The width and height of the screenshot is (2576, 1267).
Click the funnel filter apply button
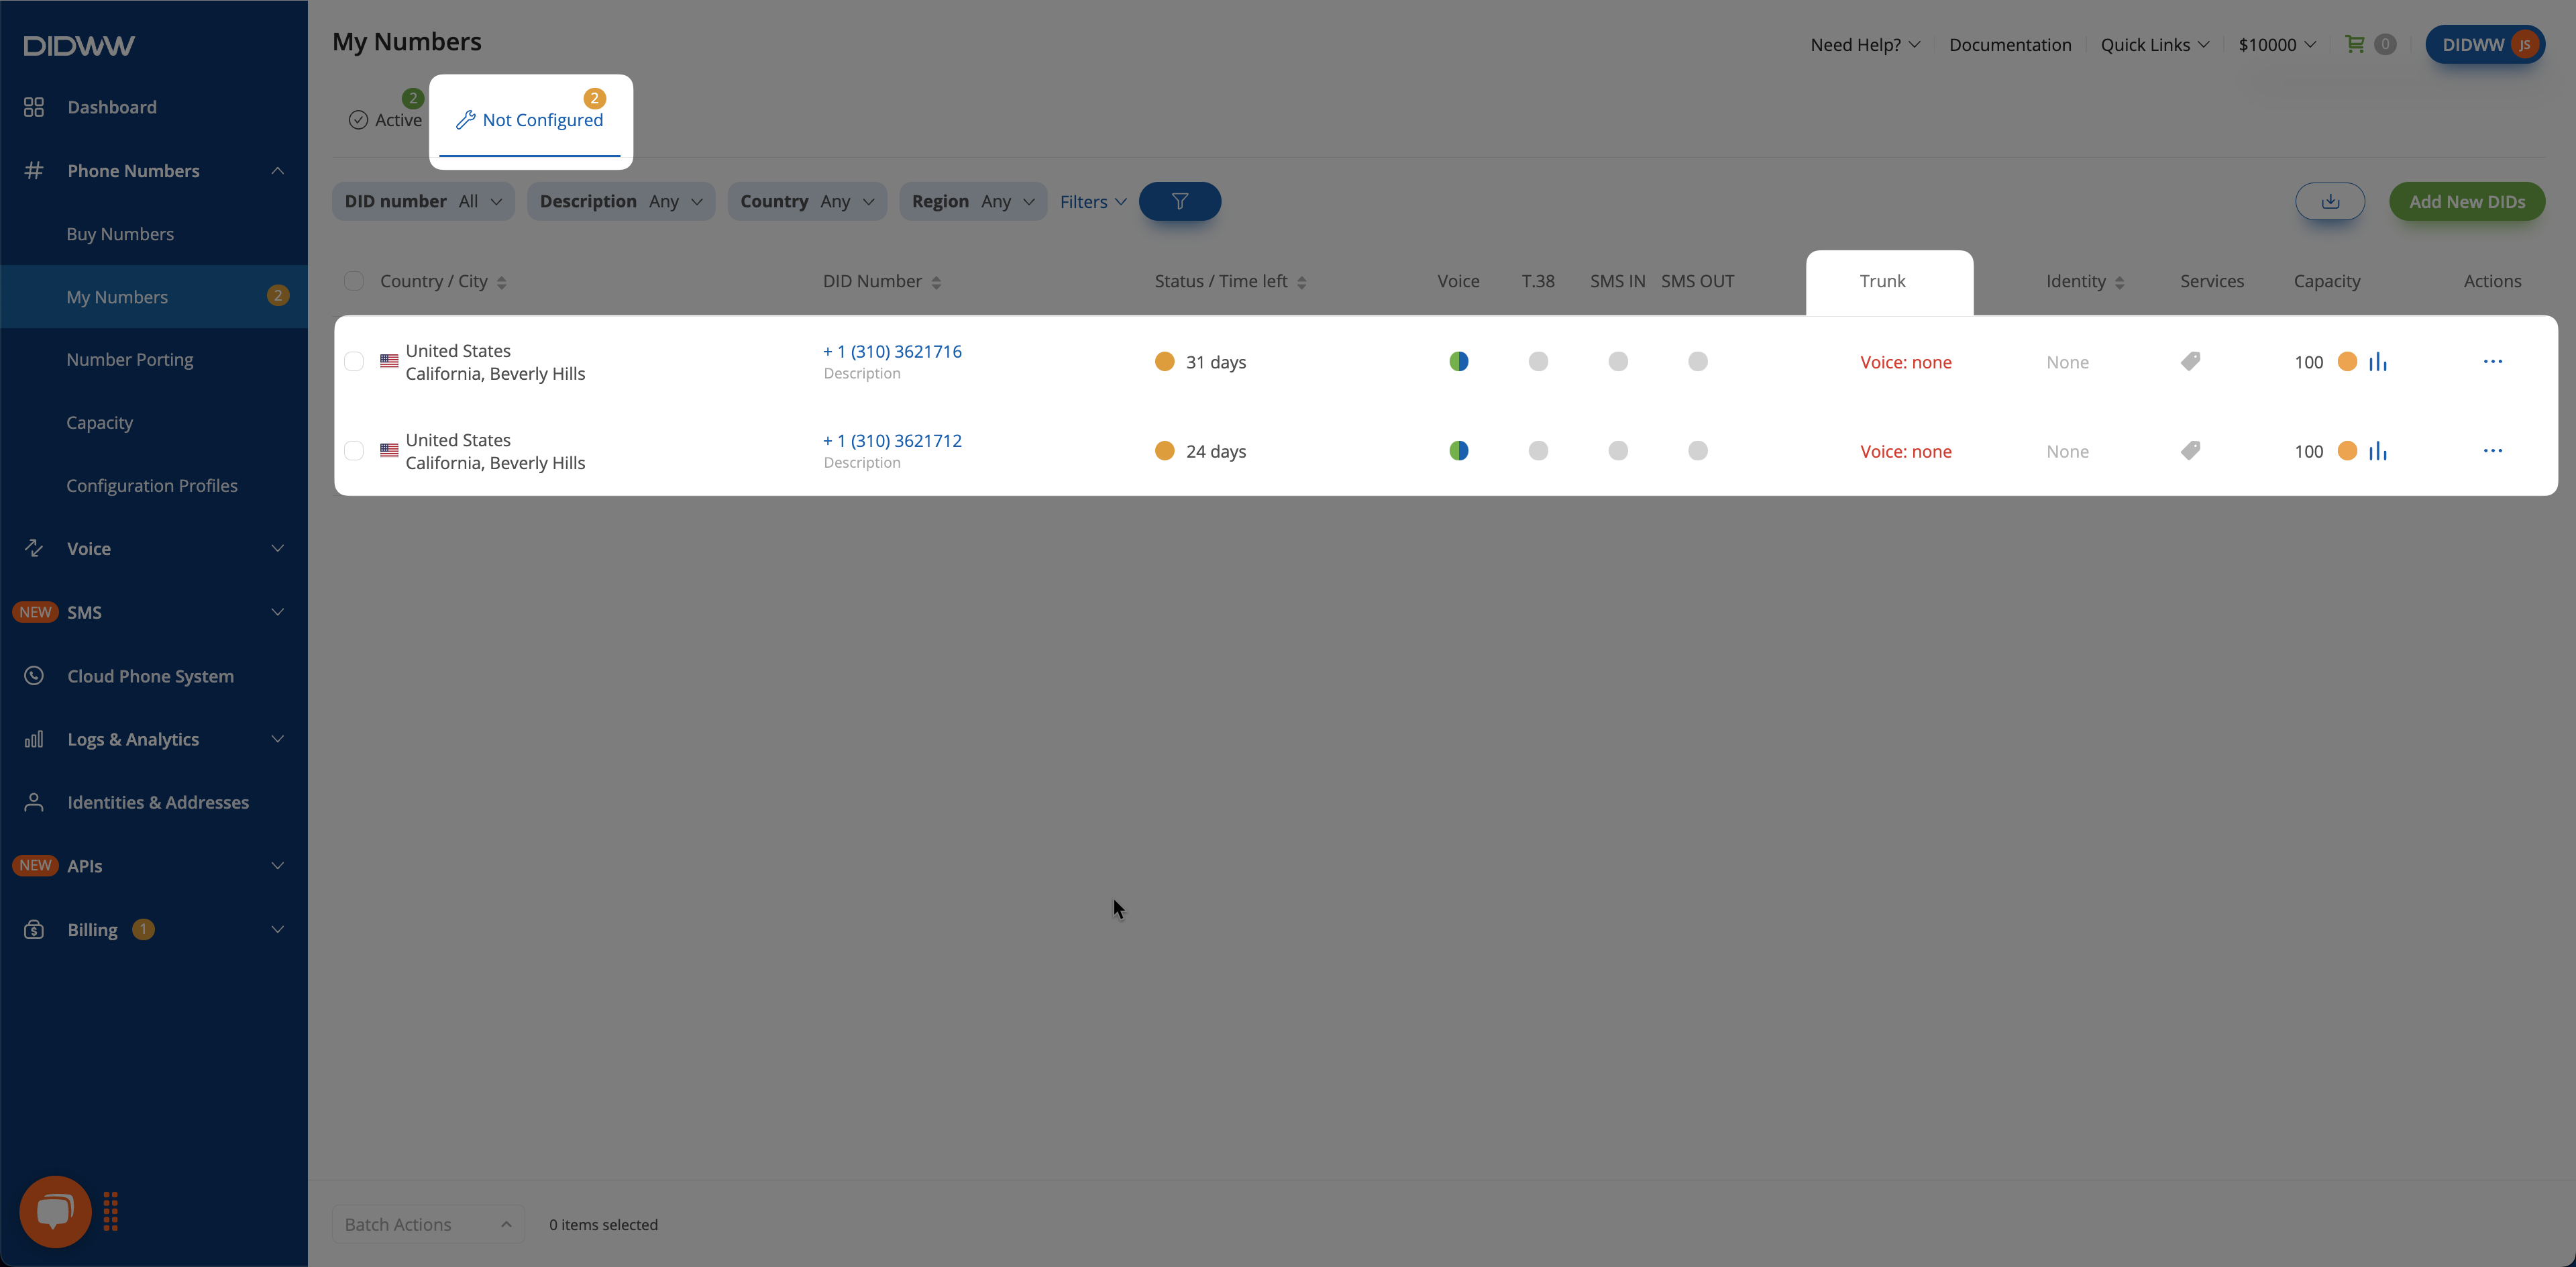coord(1179,201)
